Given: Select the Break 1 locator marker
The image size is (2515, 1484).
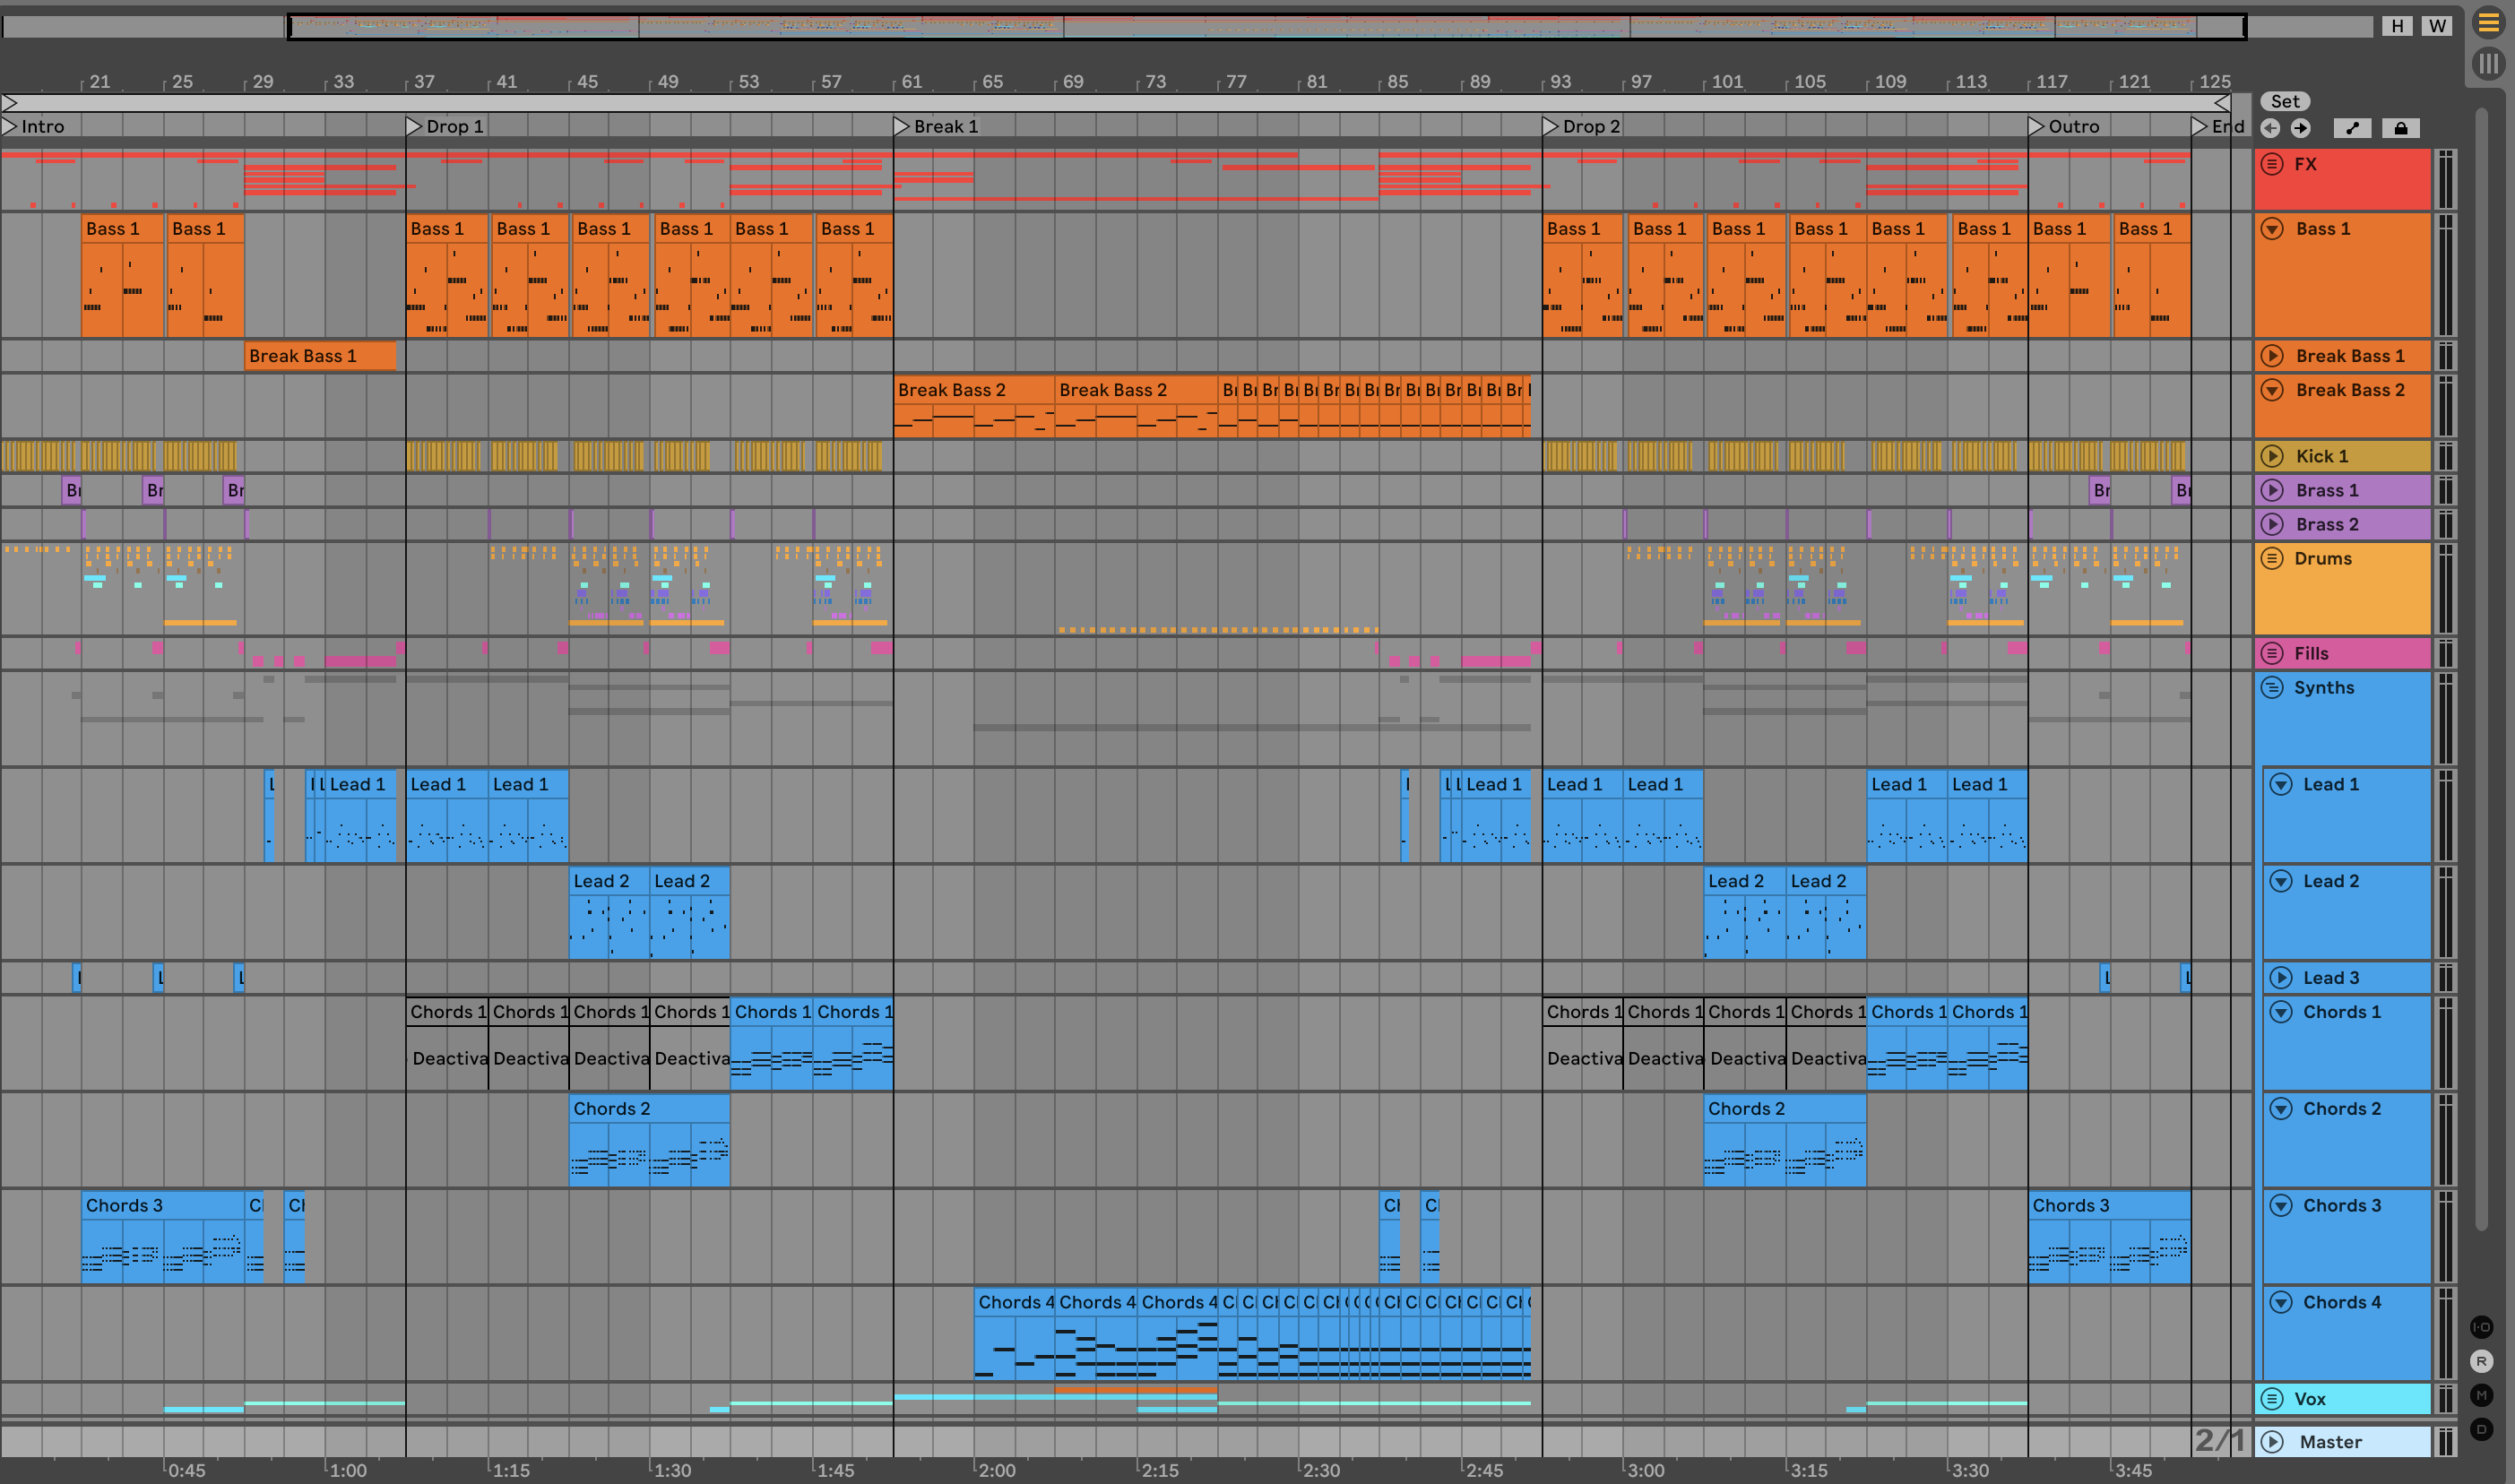Looking at the screenshot, I should pyautogui.click(x=901, y=126).
